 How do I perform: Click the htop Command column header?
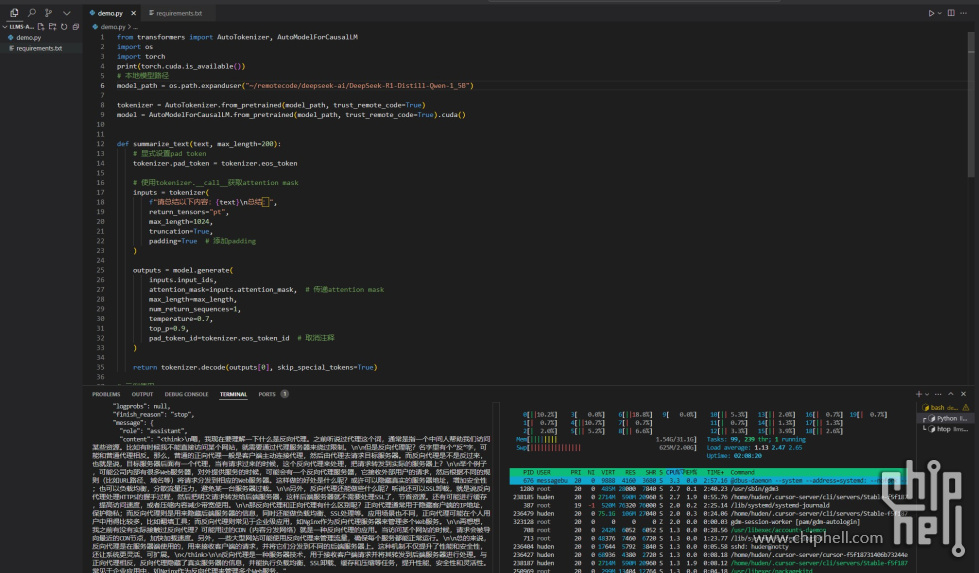[x=742, y=473]
